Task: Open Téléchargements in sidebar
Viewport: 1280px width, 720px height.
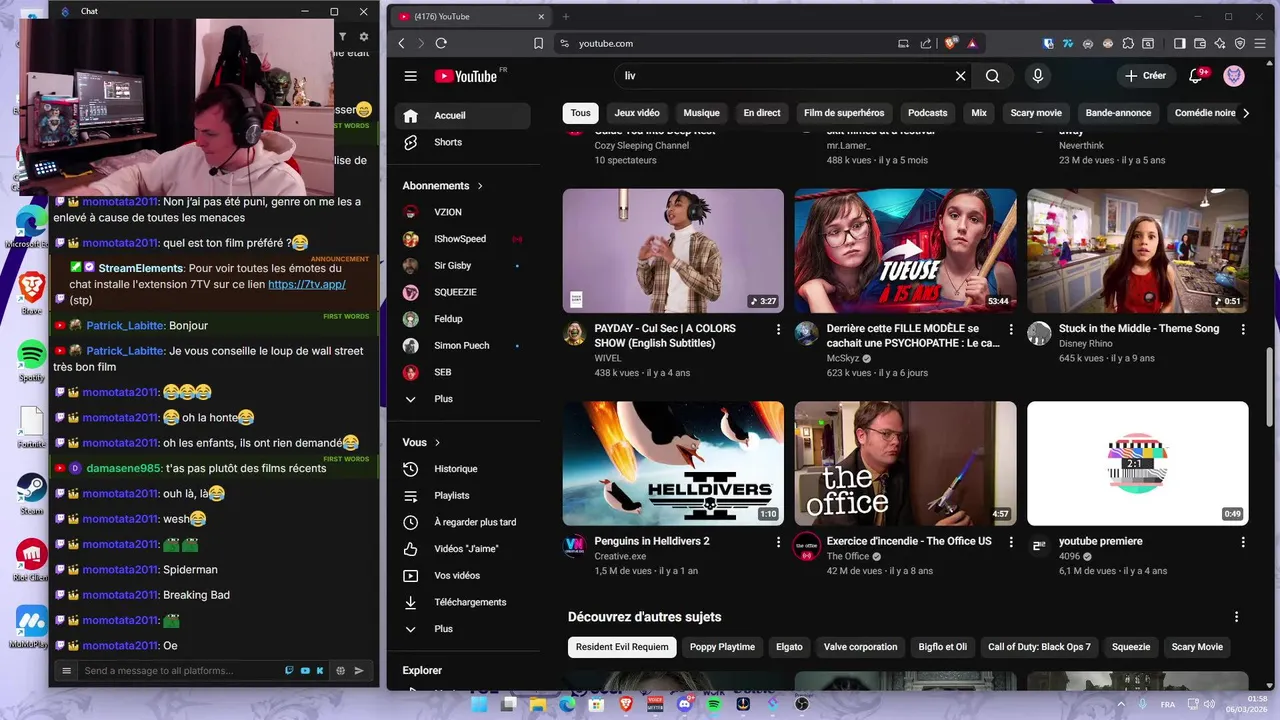Action: tap(462, 602)
